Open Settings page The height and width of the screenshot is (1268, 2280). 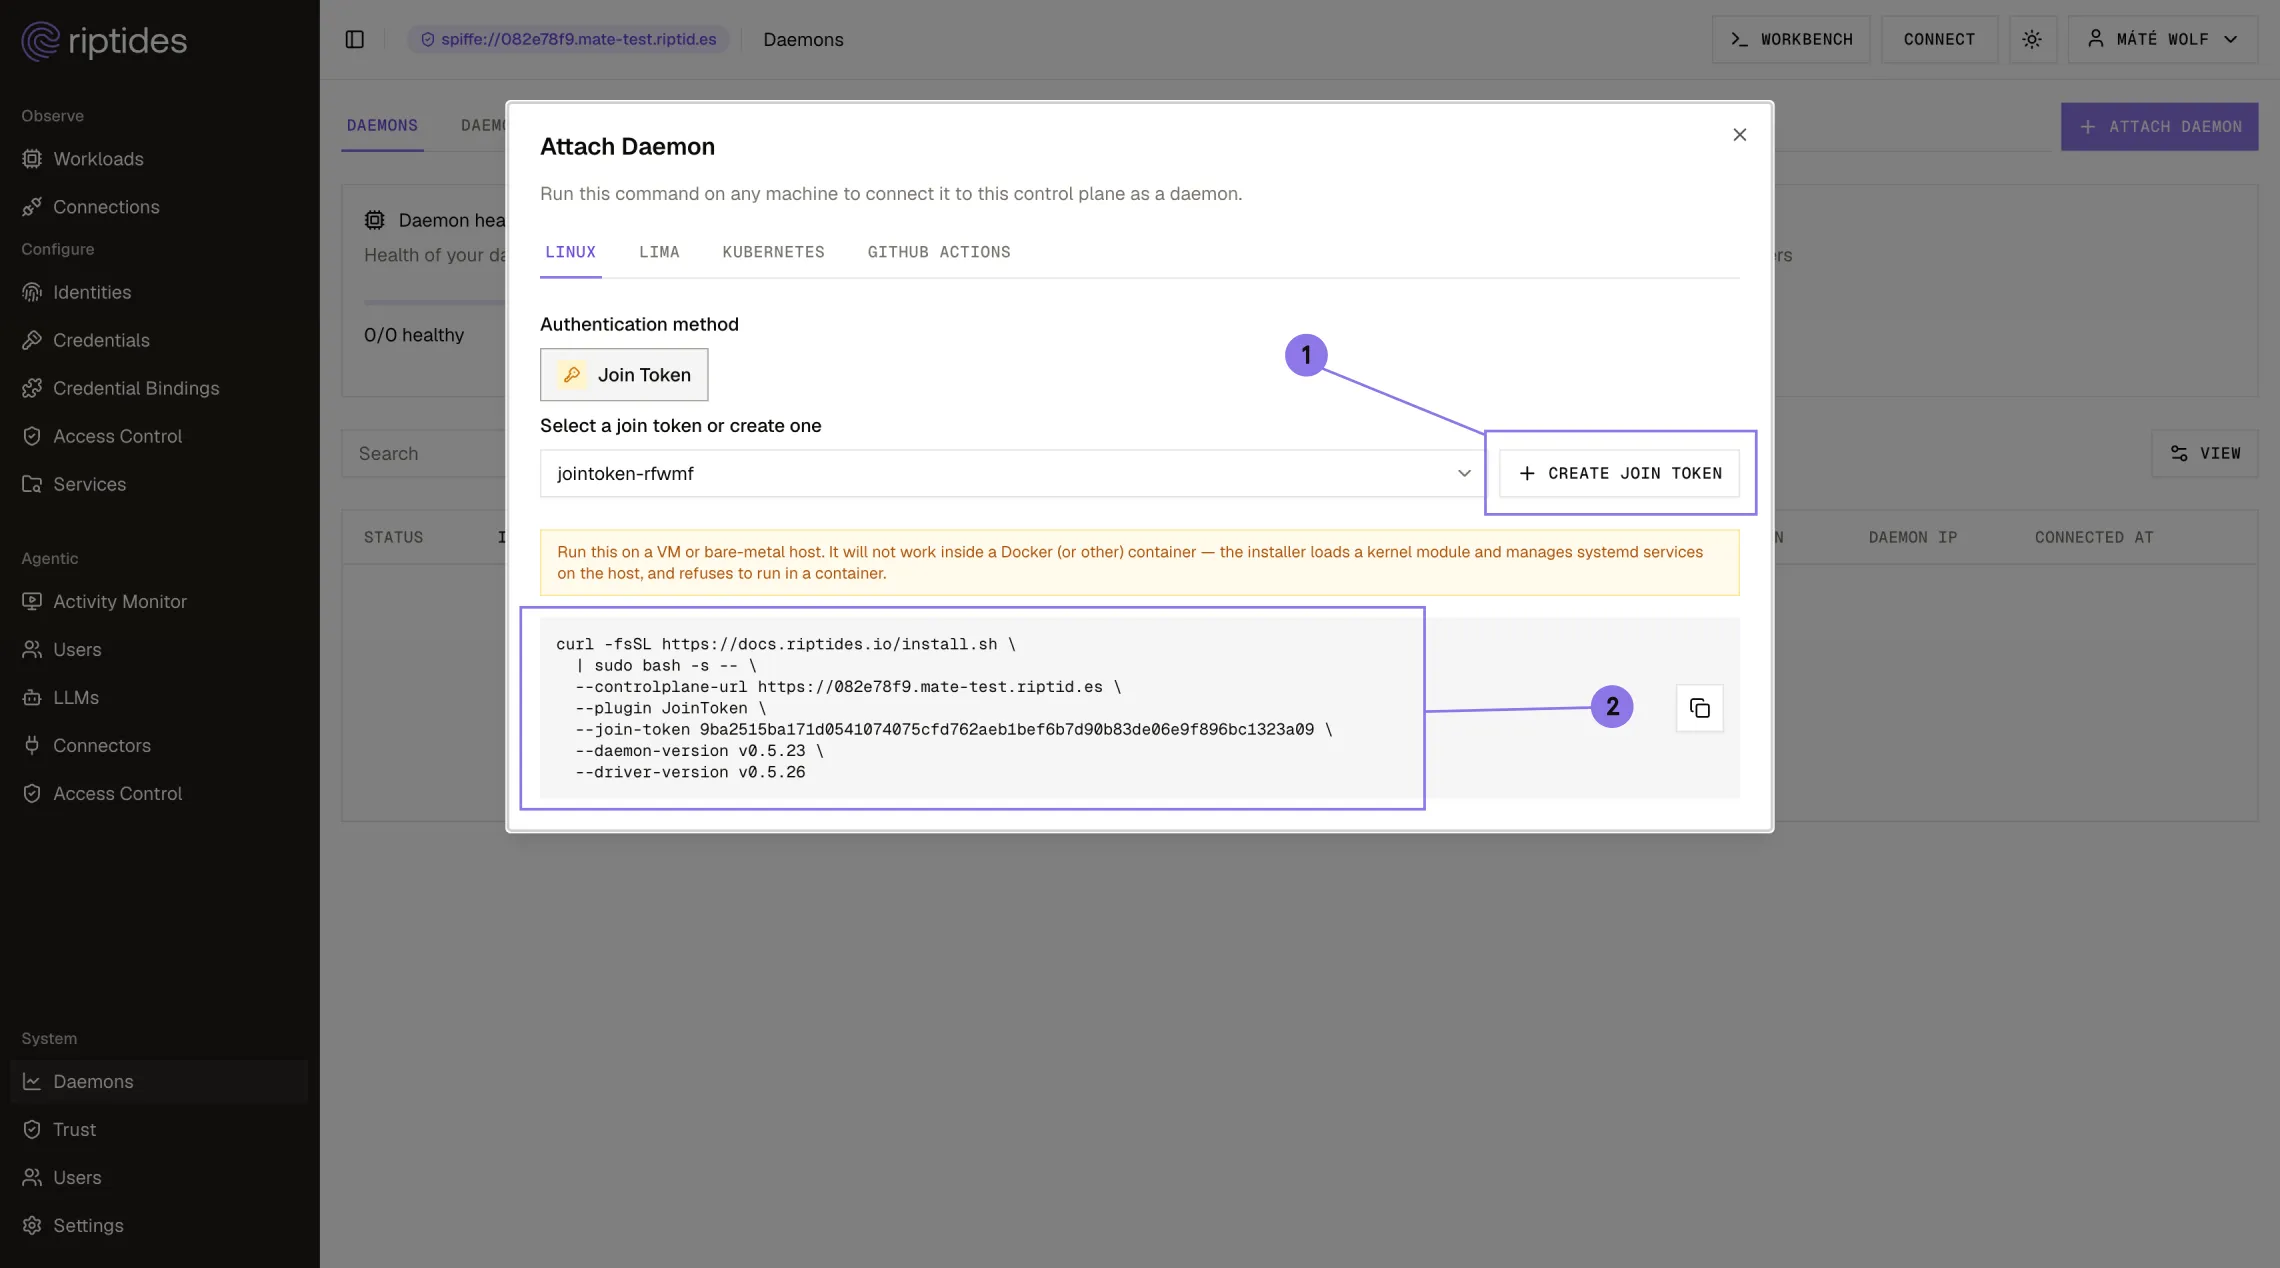point(88,1225)
